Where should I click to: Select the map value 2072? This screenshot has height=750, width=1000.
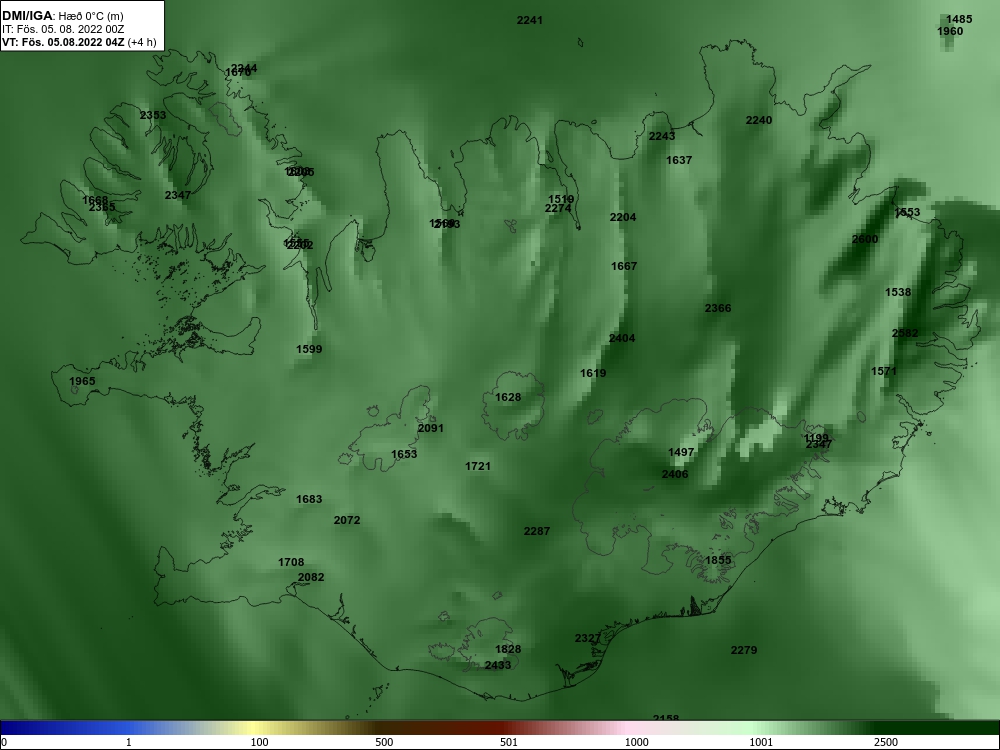347,520
